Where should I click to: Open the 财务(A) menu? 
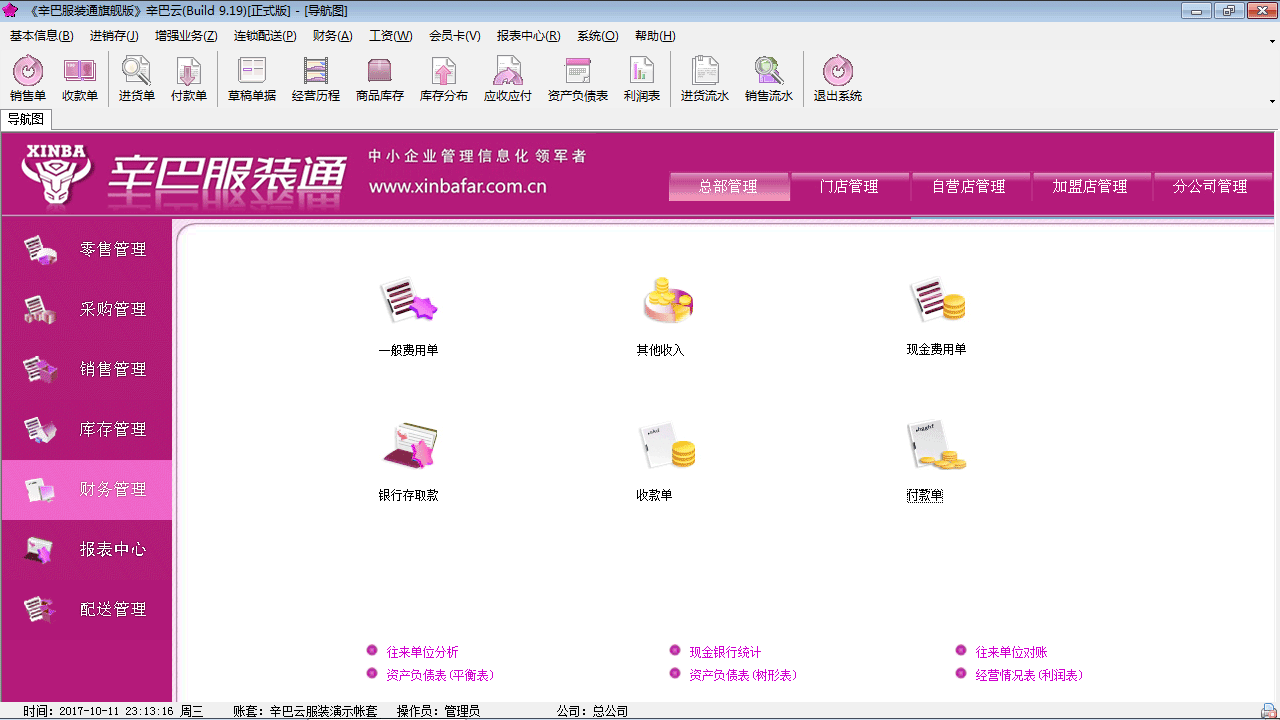[x=333, y=35]
